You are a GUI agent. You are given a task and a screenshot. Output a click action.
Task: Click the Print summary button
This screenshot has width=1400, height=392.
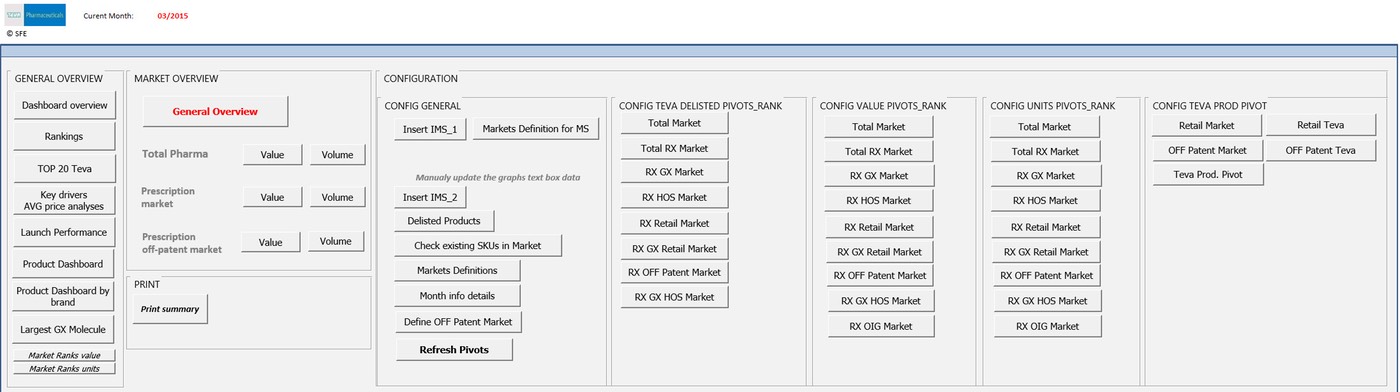(170, 309)
